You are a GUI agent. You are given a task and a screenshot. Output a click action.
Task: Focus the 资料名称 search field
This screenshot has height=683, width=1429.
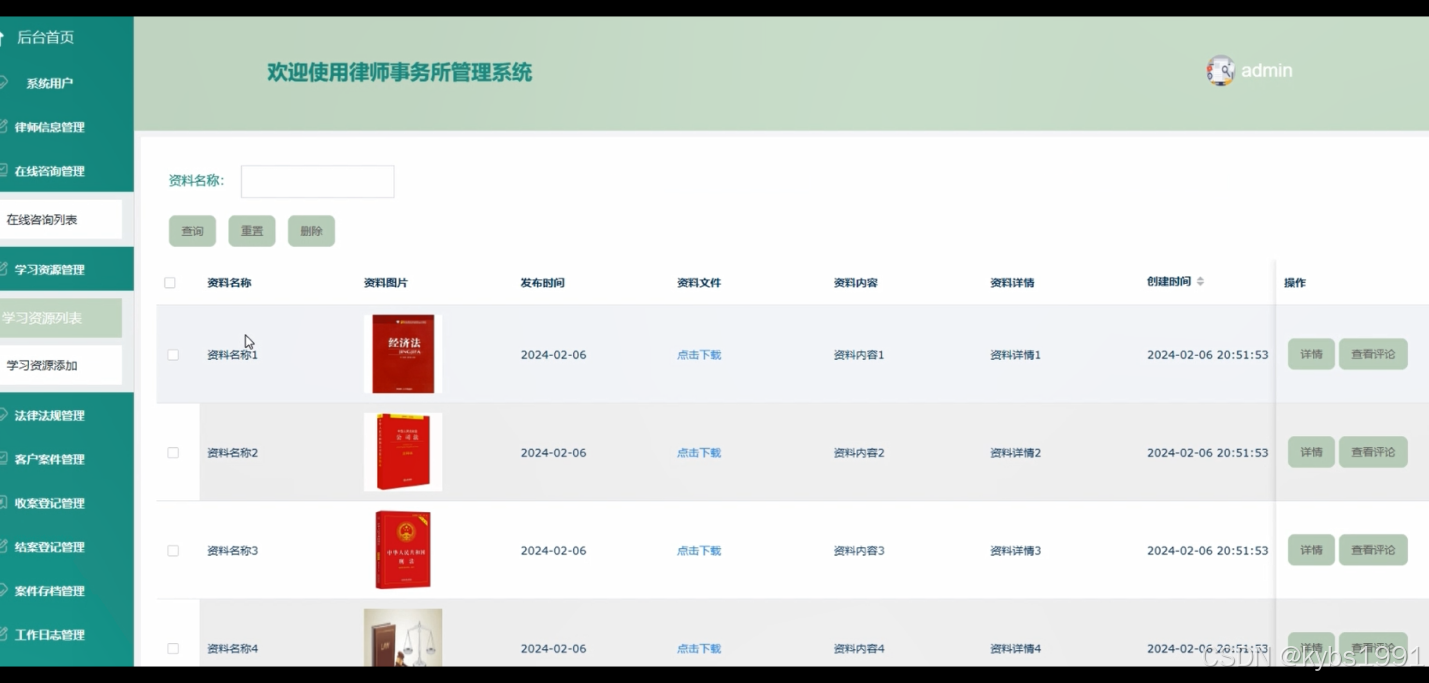coord(317,181)
